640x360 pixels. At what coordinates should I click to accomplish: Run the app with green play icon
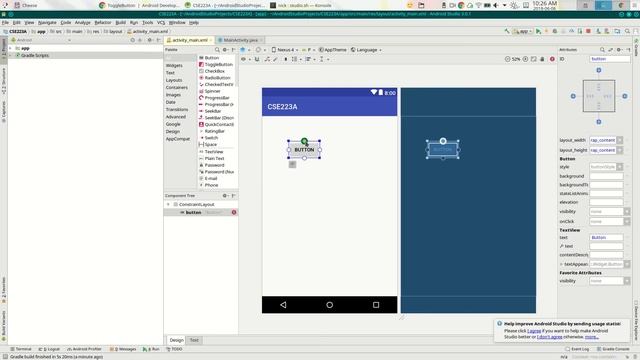click(538, 31)
